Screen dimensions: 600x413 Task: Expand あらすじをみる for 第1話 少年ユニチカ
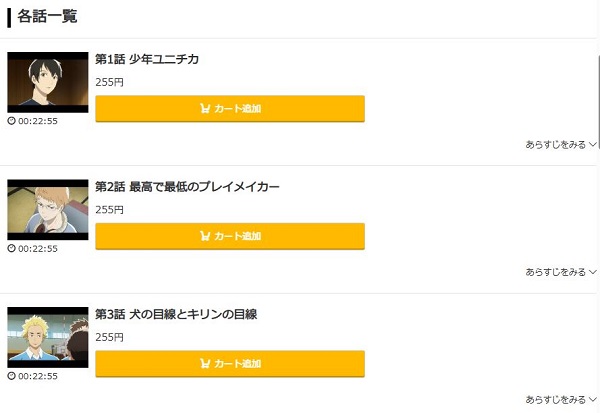[560, 144]
